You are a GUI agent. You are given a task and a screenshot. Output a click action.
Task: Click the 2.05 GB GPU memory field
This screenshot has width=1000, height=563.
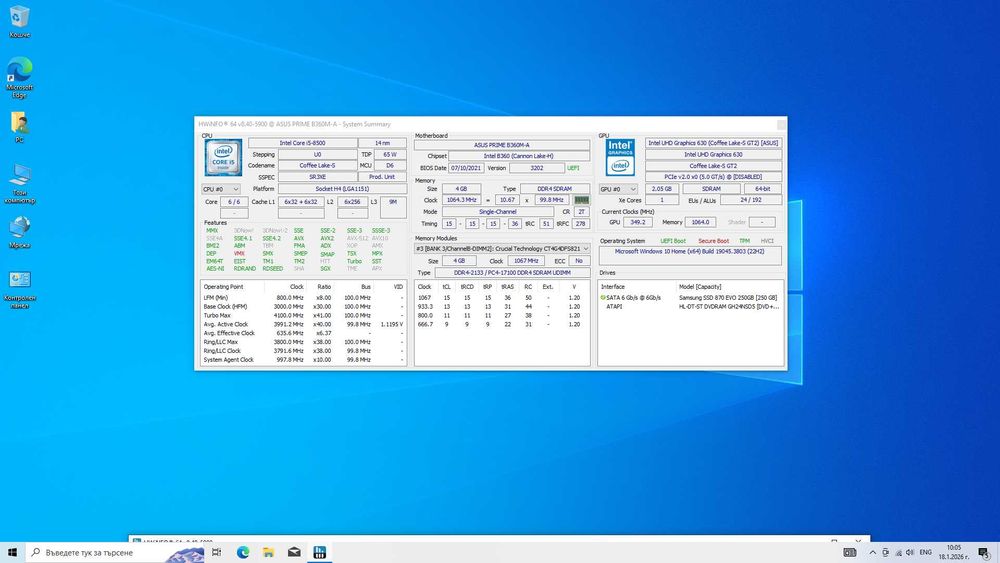tap(662, 189)
